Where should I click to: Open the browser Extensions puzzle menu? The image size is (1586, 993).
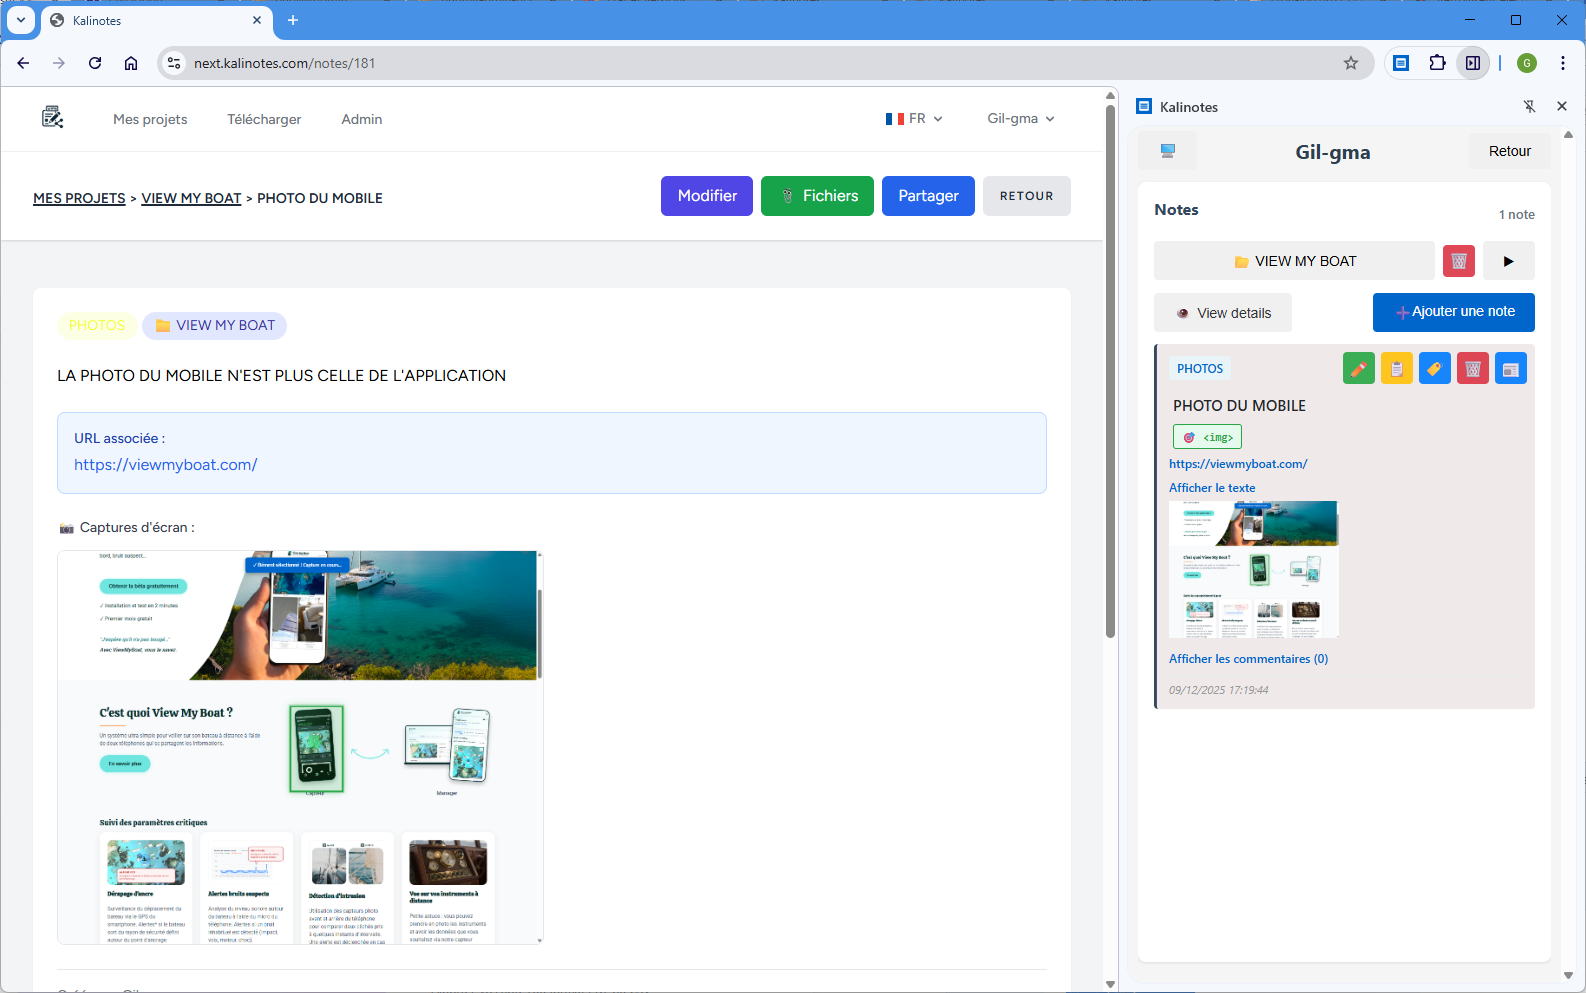tap(1437, 63)
